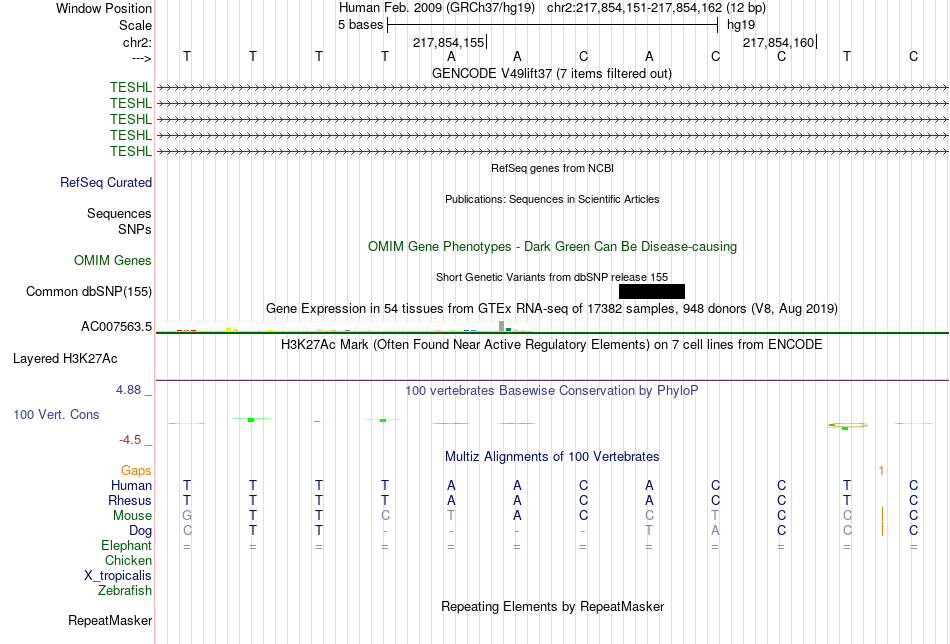Open the AC007563.5 GTEx expression bar chart
The height and width of the screenshot is (644, 950).
point(344,327)
